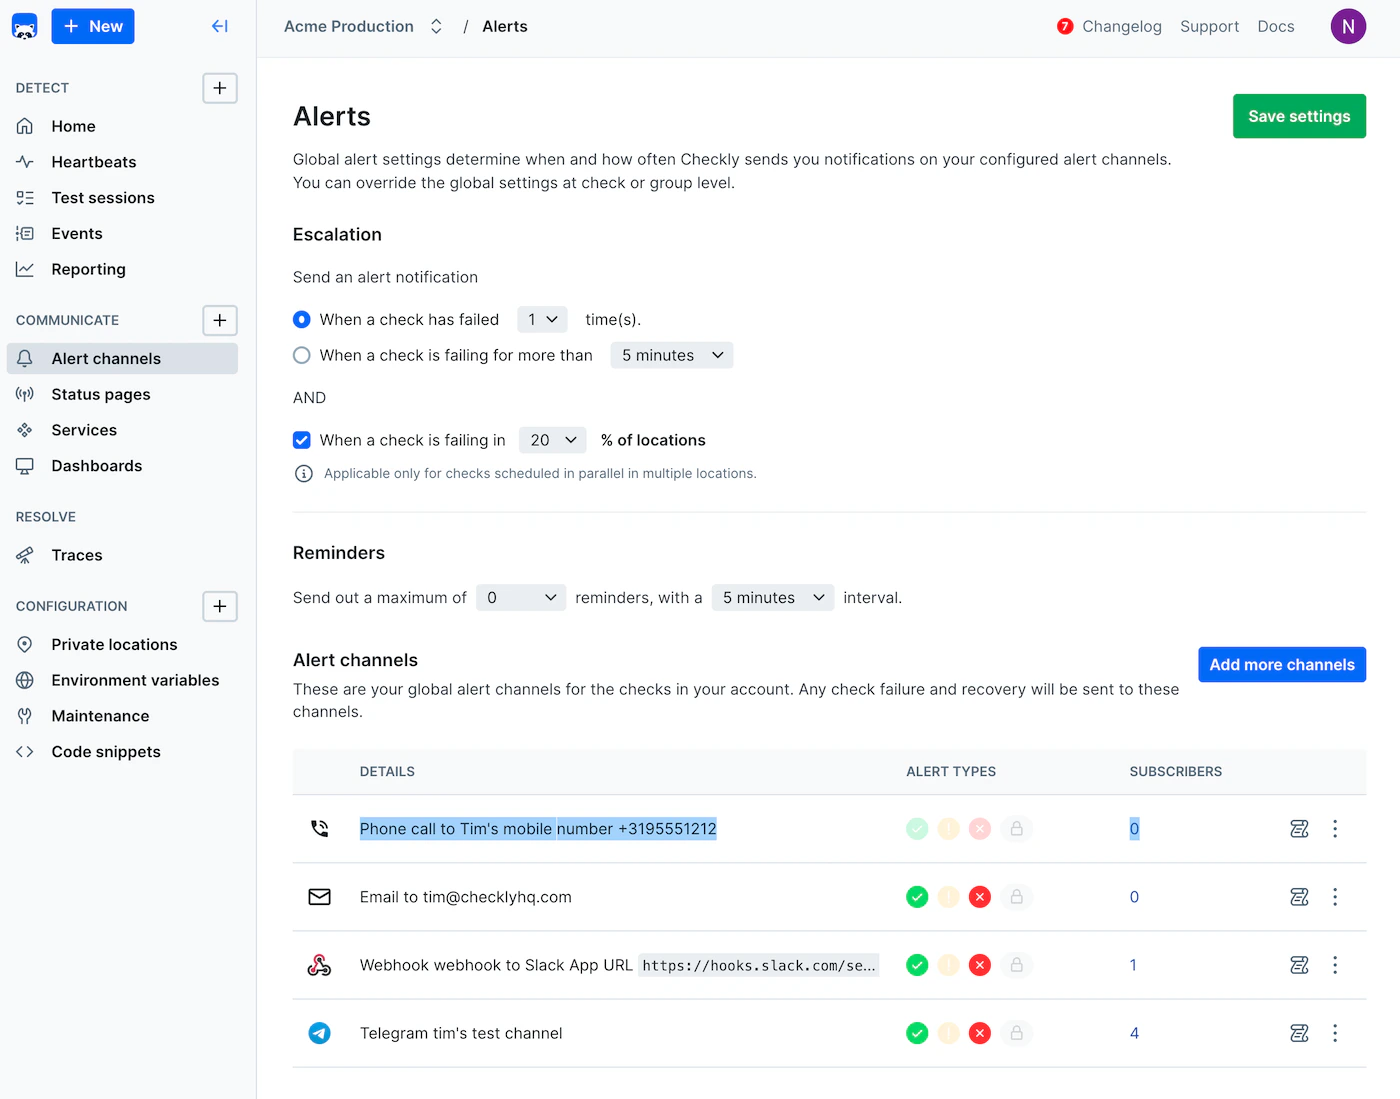Screen dimensions: 1400x1099
Task: Open the edit icon for the Email channel row
Action: click(1299, 897)
